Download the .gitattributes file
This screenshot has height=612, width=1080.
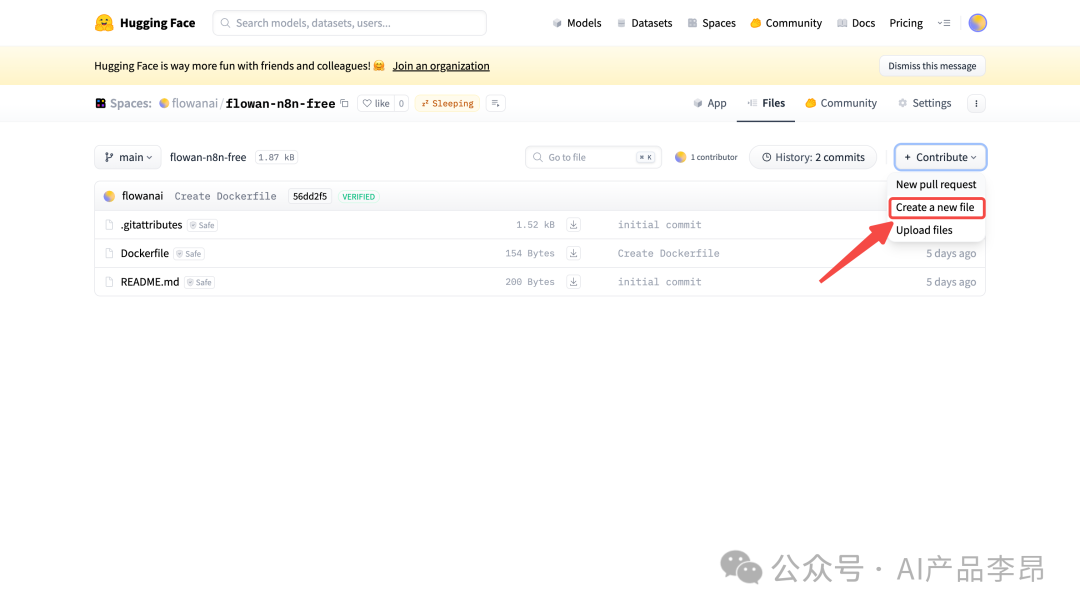pyautogui.click(x=573, y=224)
